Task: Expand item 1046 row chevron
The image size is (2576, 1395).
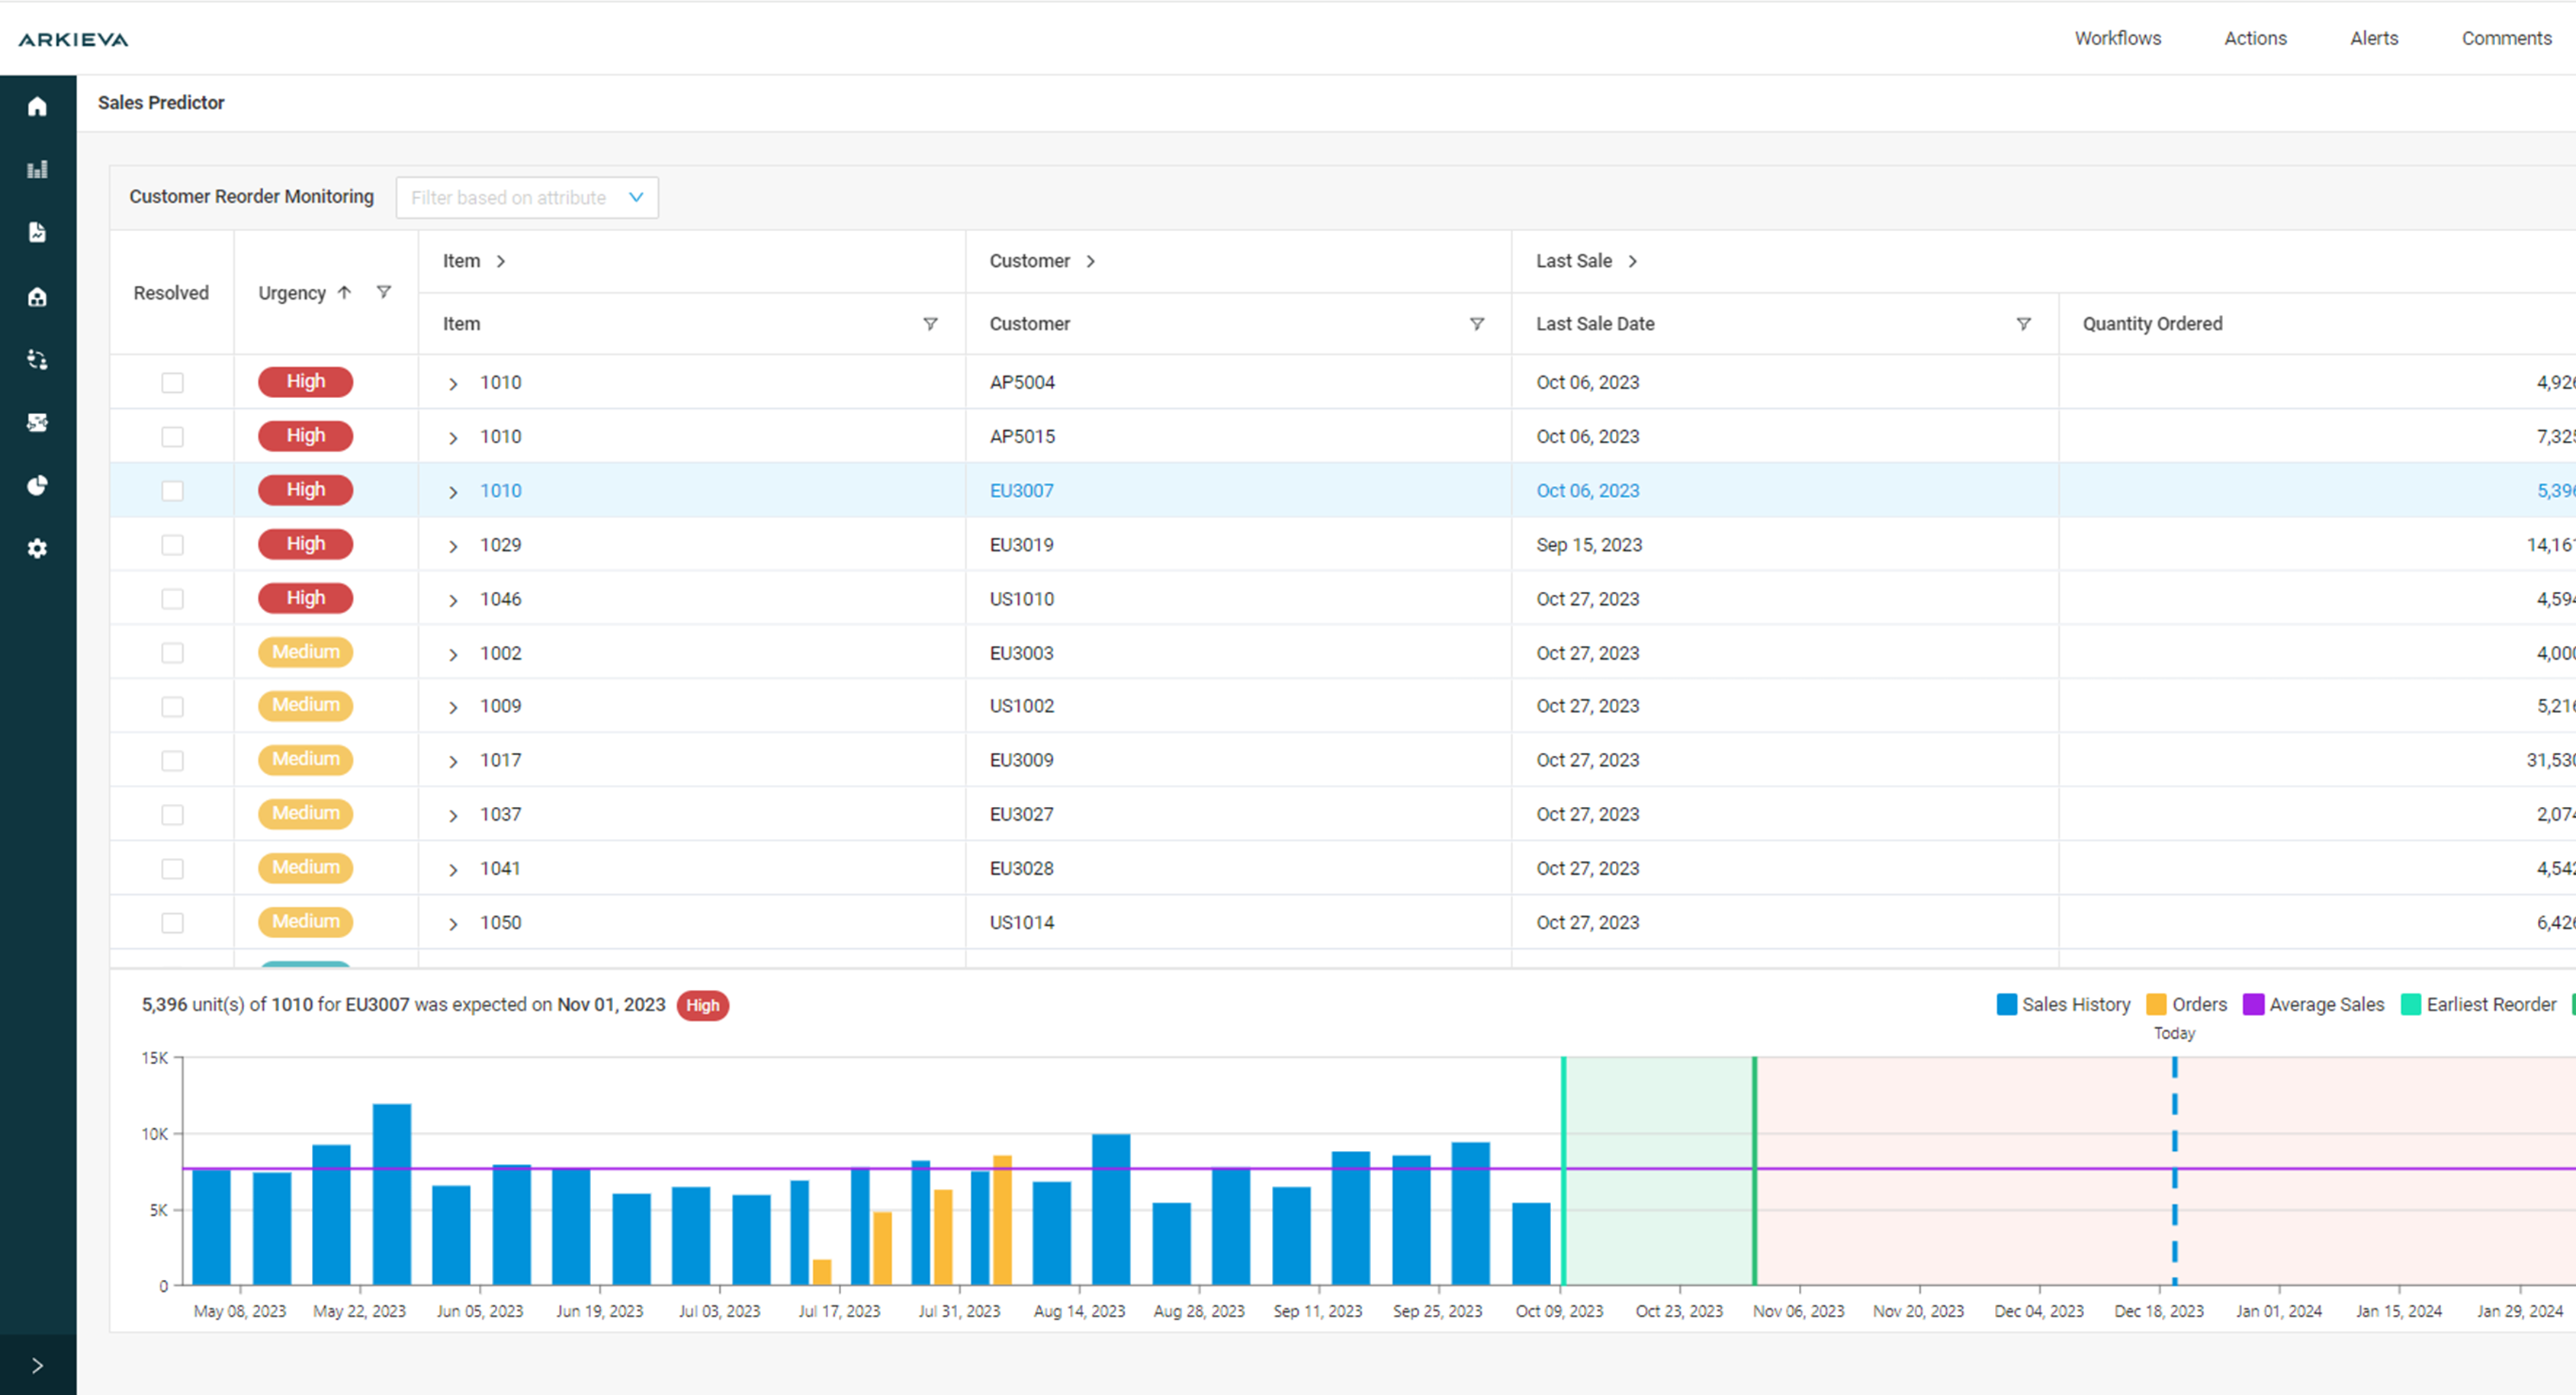Action: coord(453,600)
